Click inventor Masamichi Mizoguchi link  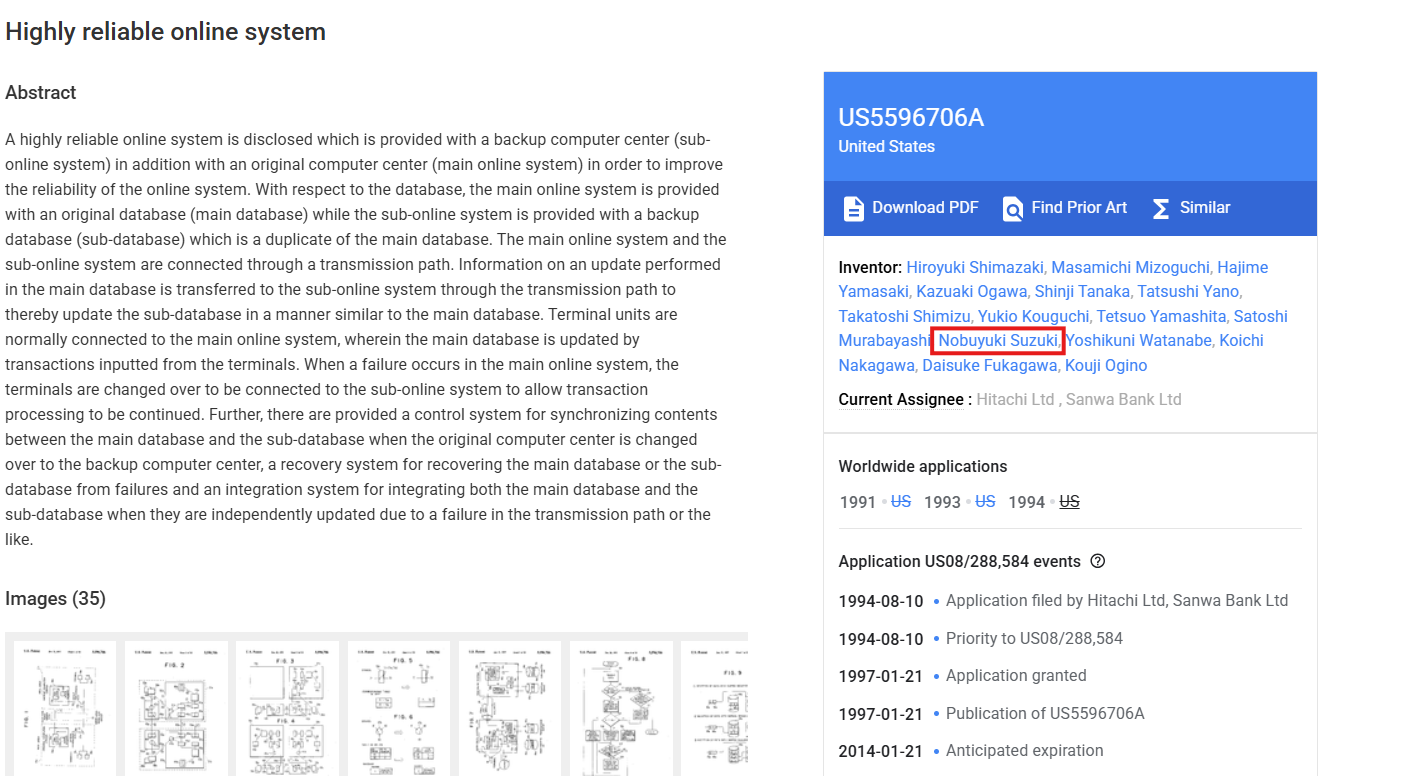[1131, 267]
